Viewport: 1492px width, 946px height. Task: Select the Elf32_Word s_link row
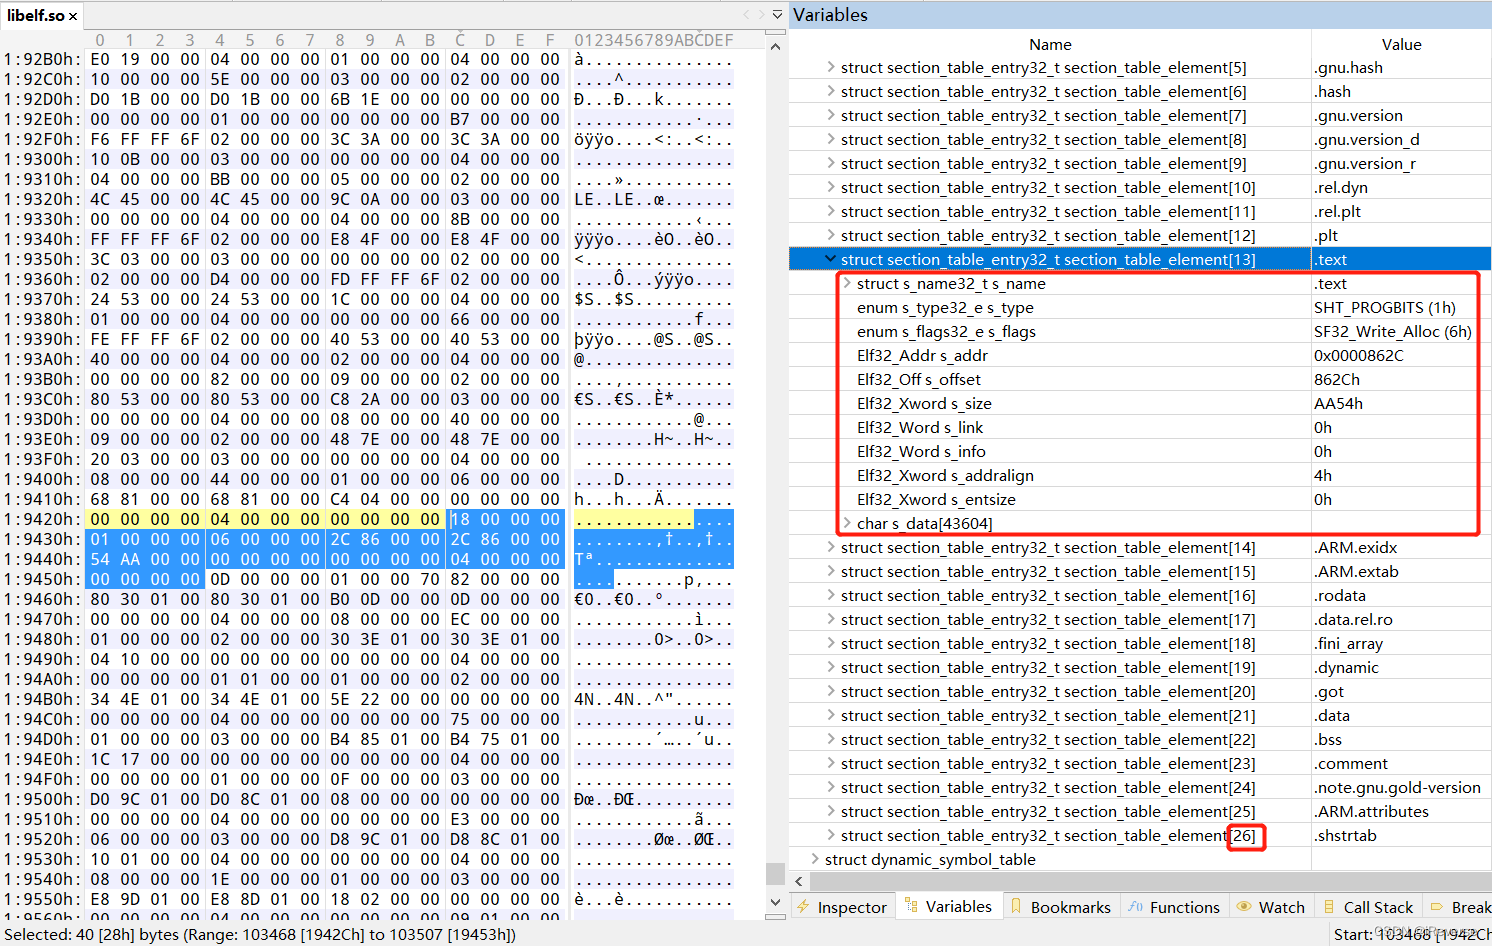(x=1140, y=427)
